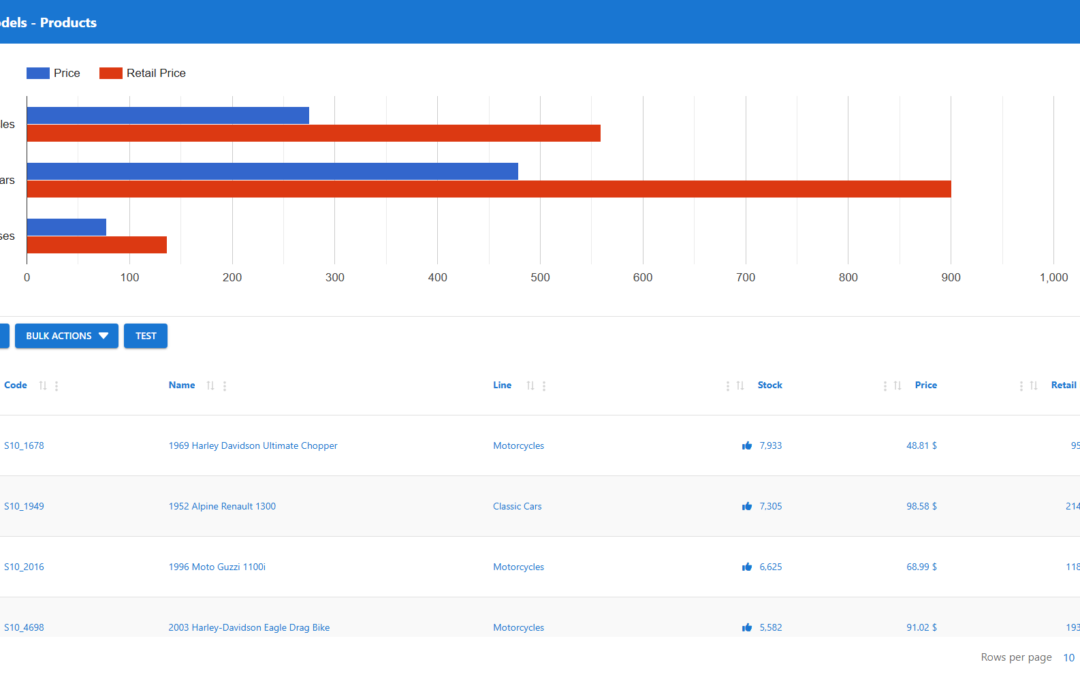Click Motorcycles line in S10_4698 row
1080x675 pixels.
click(519, 627)
